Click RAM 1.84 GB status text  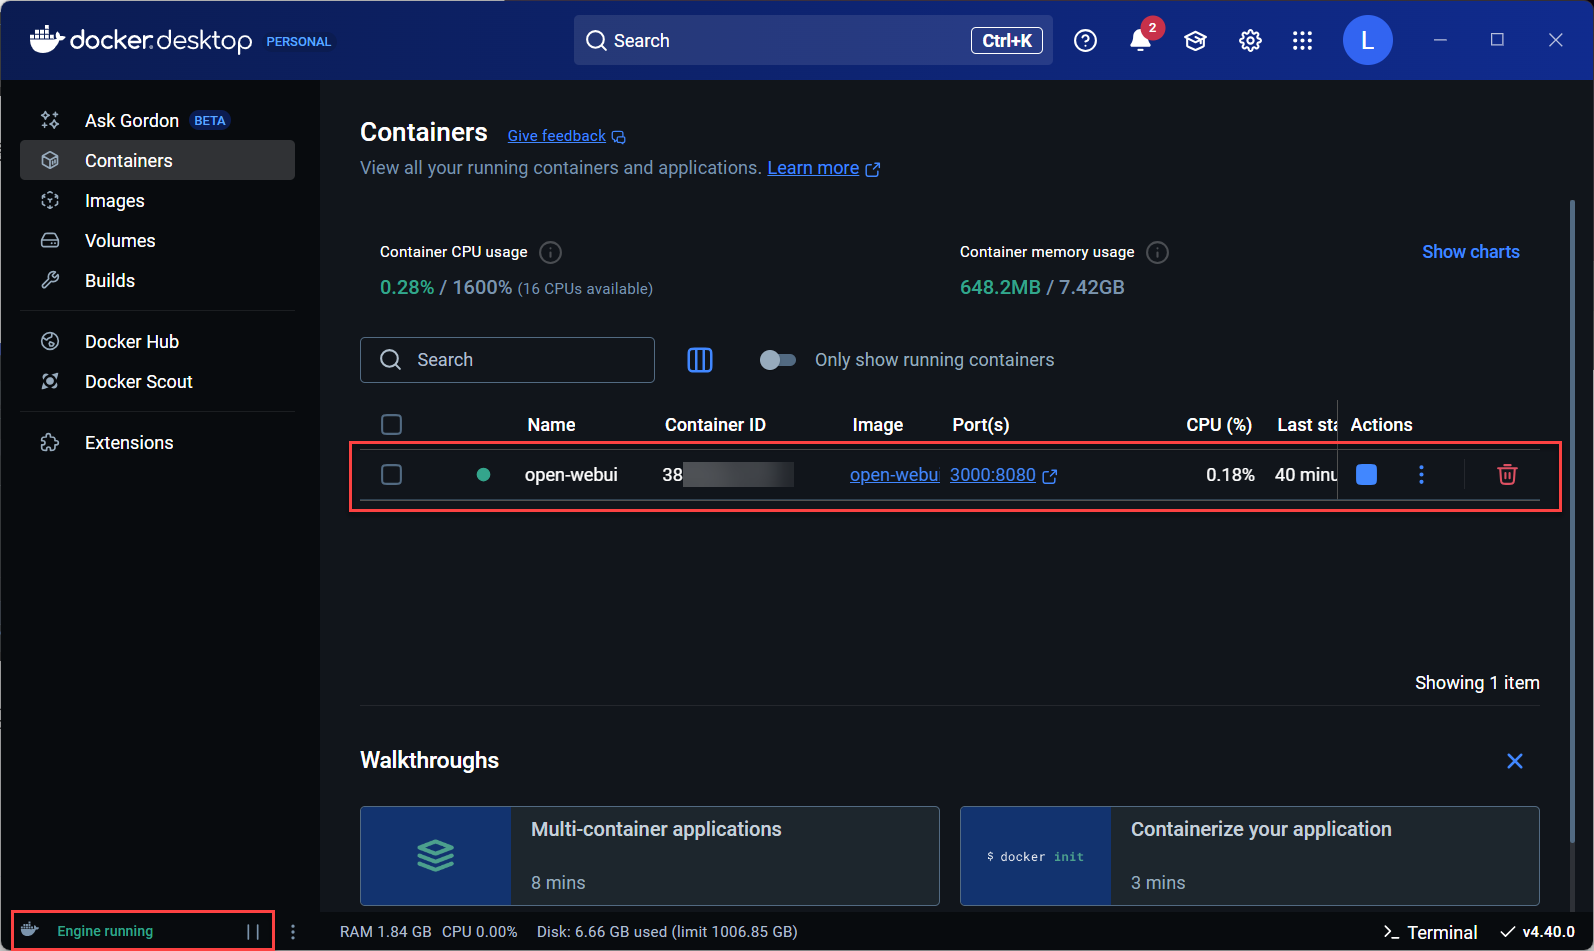(x=385, y=932)
